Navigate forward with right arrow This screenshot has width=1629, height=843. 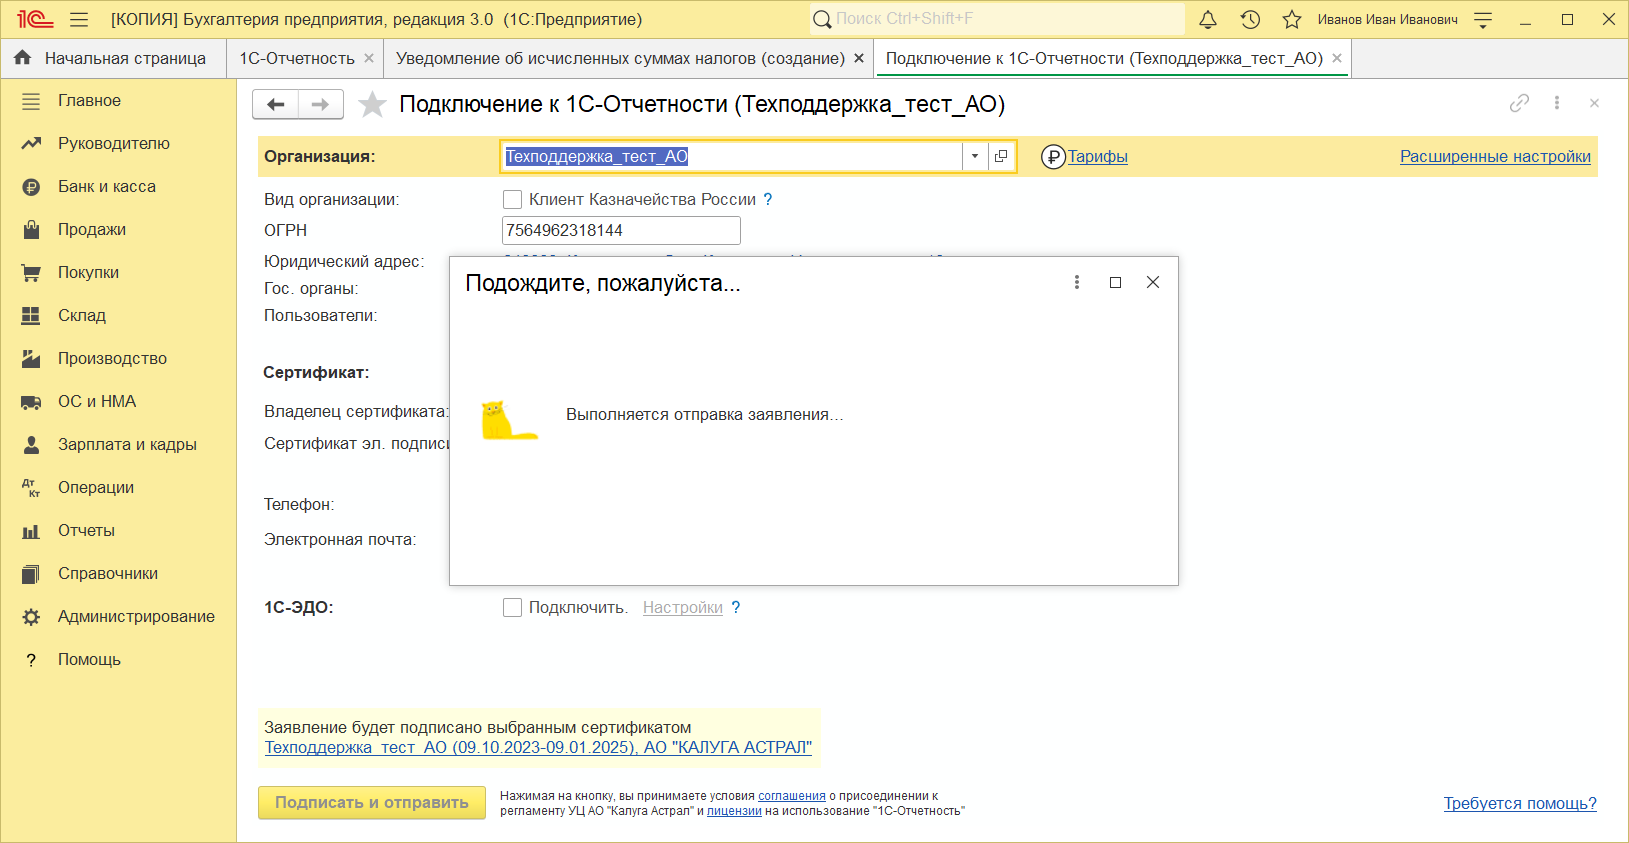[320, 104]
